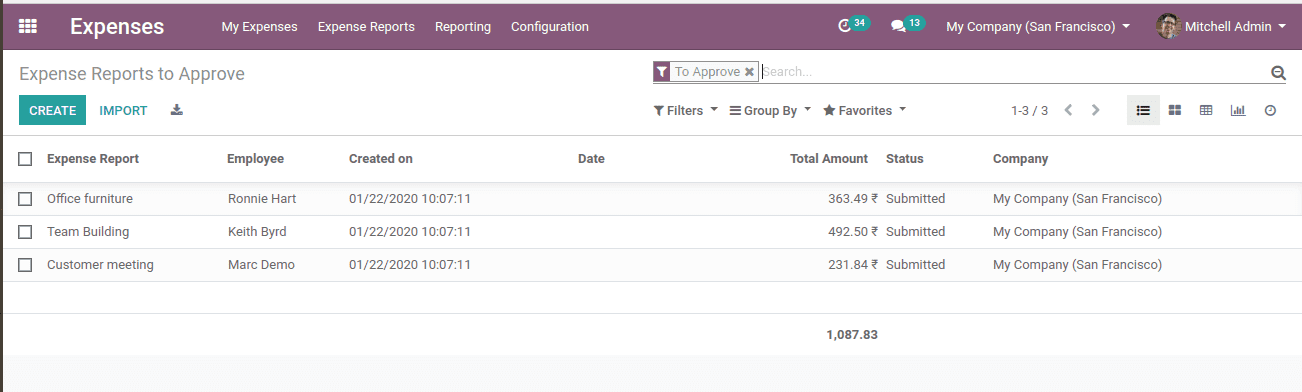1302x392 pixels.
Task: Click the download export icon
Action: 177,110
